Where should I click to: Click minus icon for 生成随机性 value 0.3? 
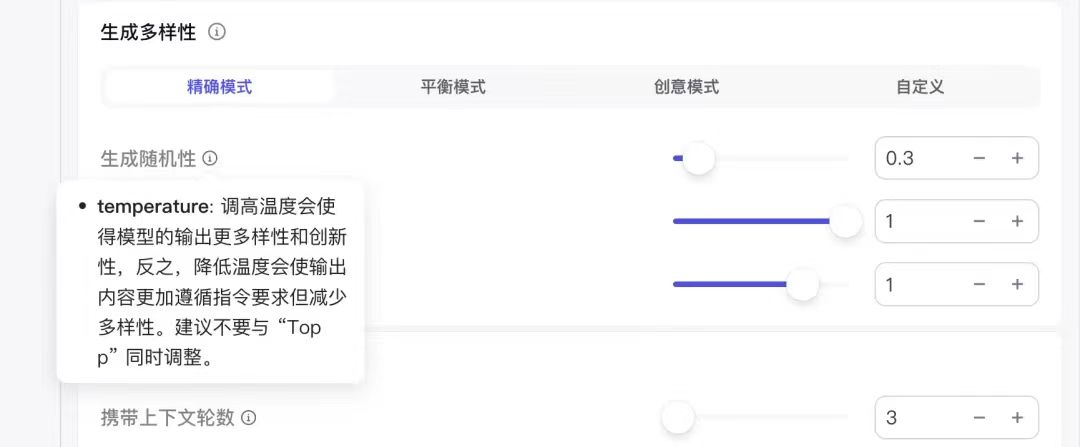click(x=979, y=158)
